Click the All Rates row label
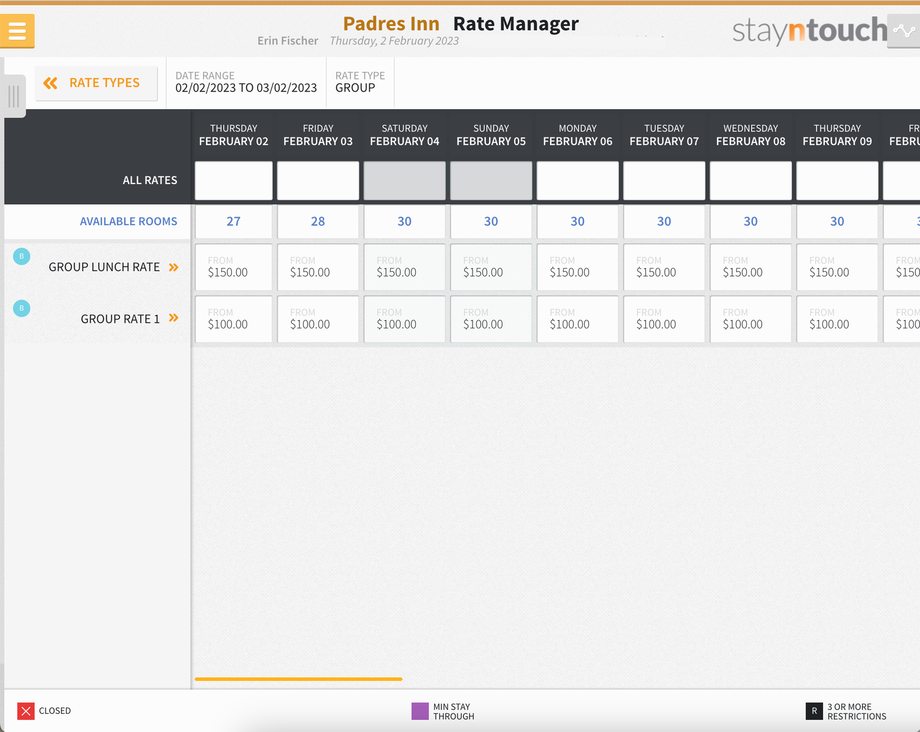 (150, 181)
